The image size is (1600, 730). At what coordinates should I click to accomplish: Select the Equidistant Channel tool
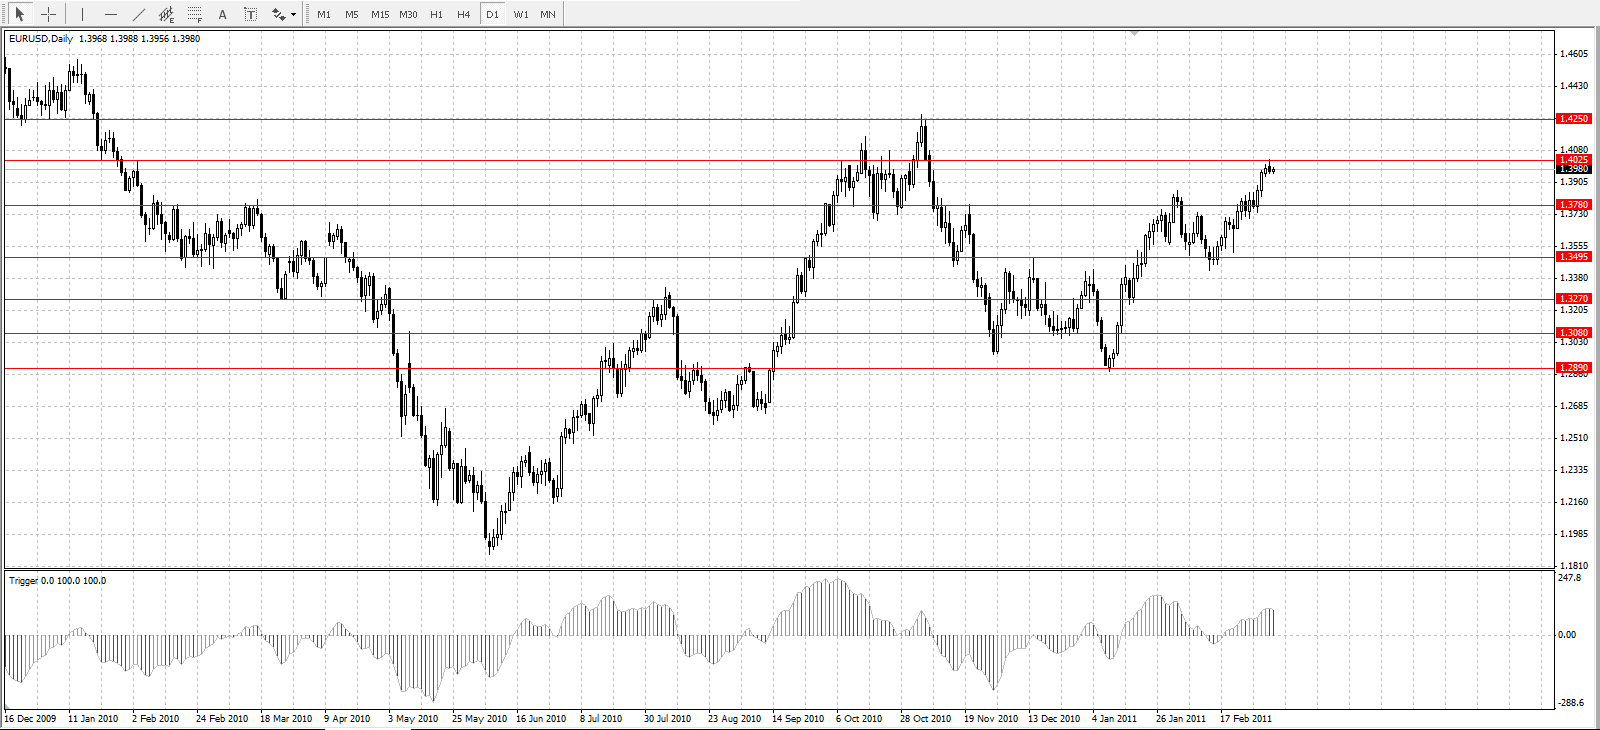[166, 14]
